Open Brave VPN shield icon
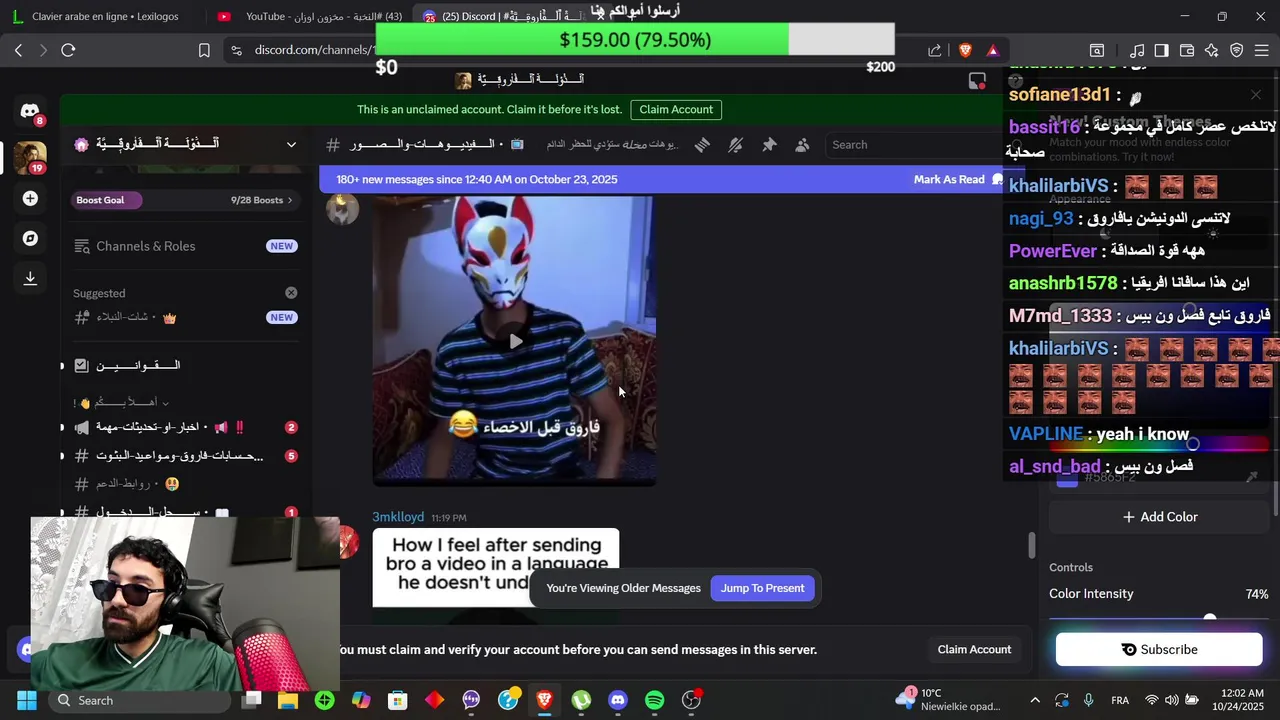 point(1237,50)
